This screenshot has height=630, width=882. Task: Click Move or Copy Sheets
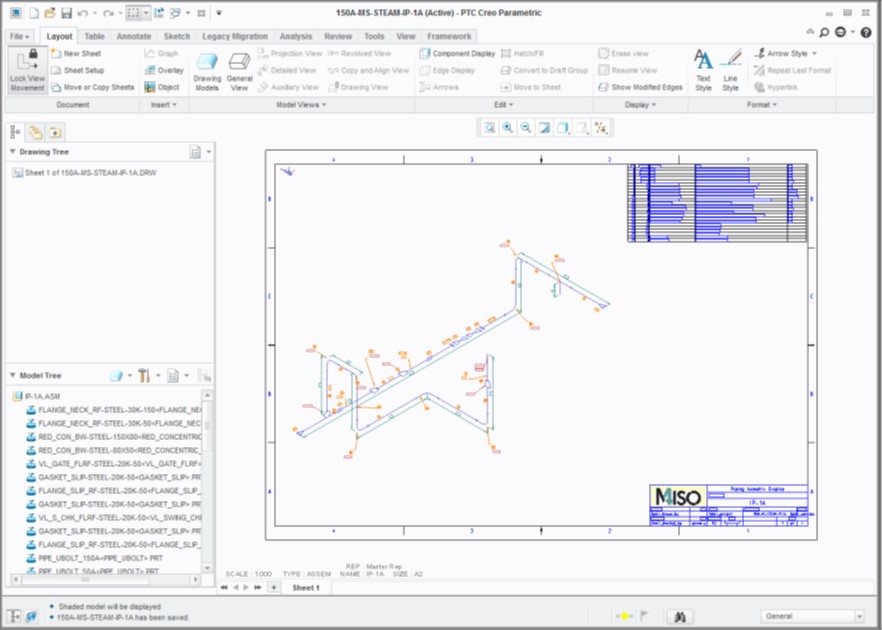93,87
